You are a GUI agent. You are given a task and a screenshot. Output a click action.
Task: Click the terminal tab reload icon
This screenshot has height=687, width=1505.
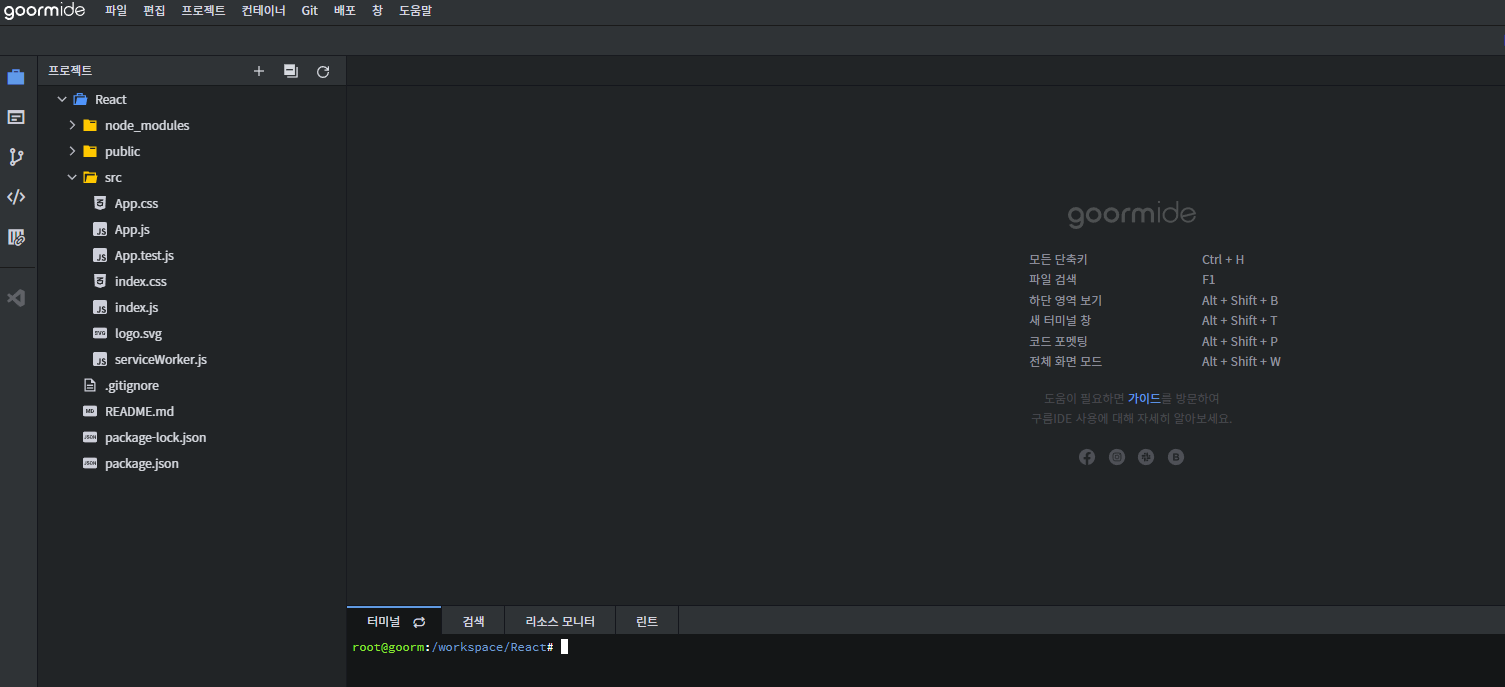click(419, 622)
